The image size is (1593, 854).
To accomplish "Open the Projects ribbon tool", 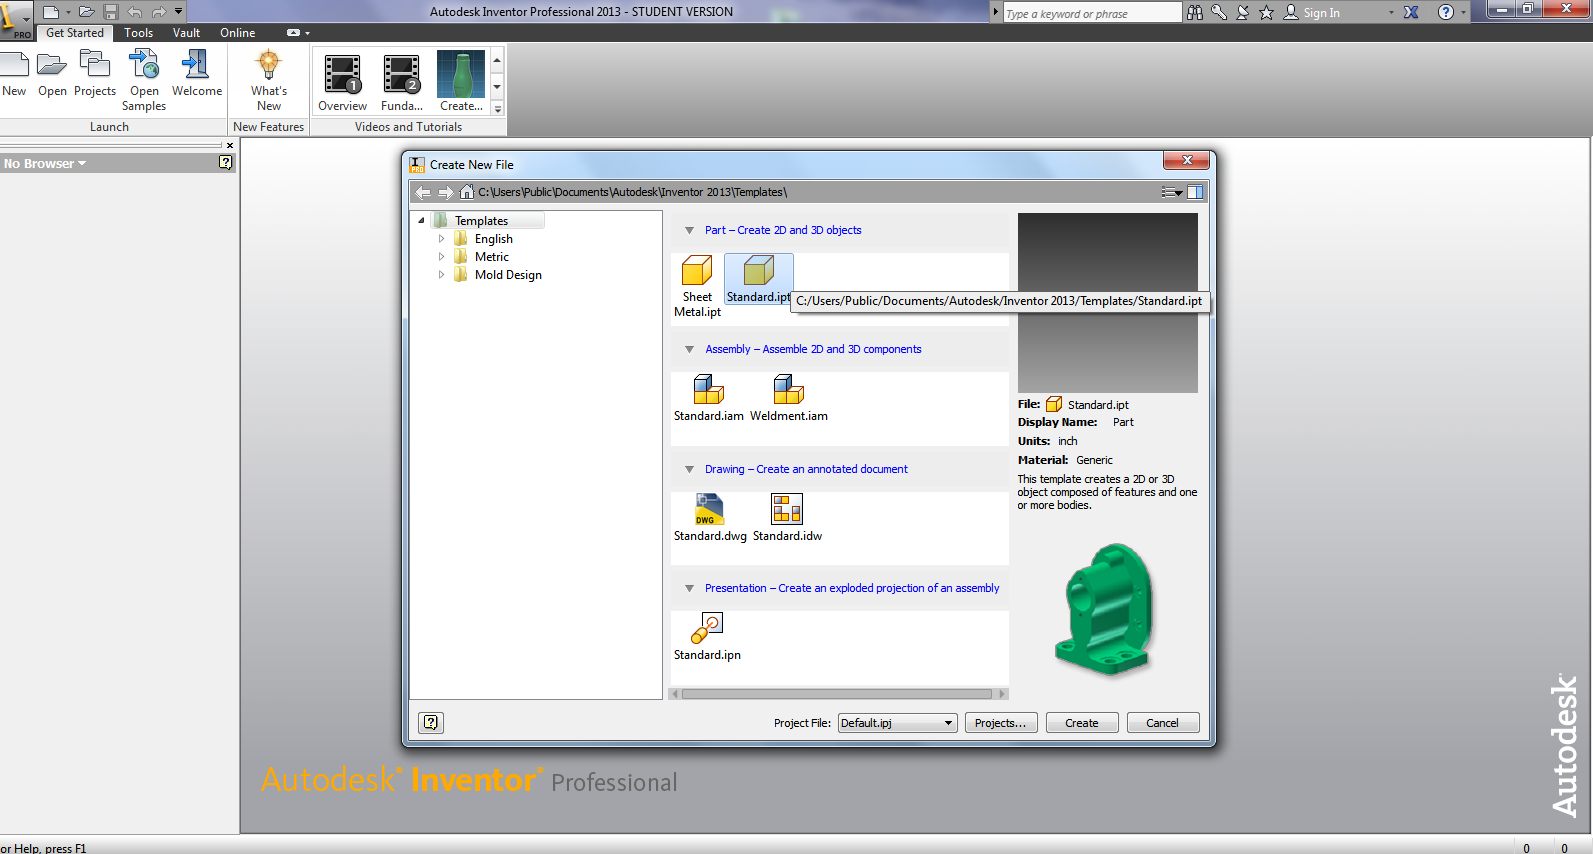I will [x=95, y=74].
